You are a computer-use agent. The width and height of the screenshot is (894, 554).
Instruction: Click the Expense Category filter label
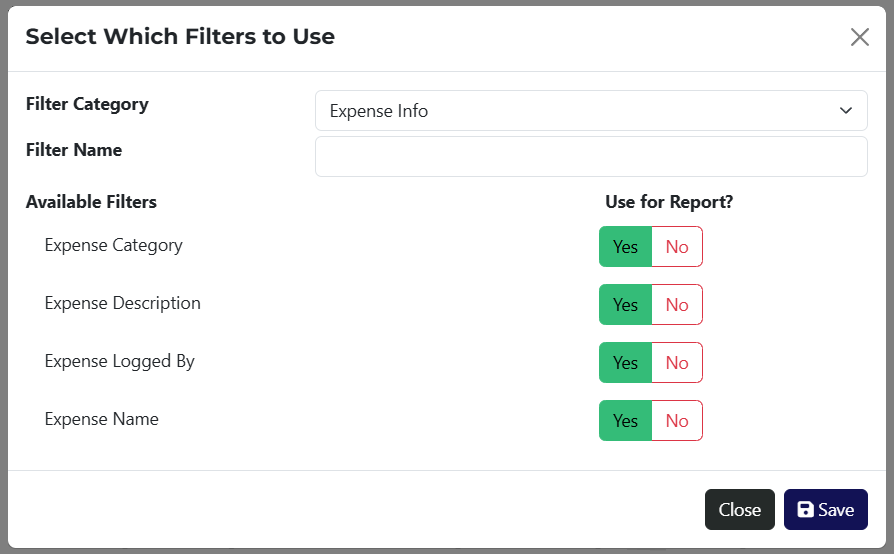coord(113,245)
